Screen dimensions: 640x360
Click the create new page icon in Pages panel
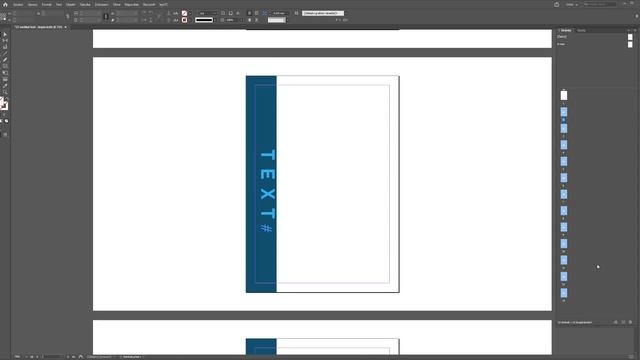623,322
